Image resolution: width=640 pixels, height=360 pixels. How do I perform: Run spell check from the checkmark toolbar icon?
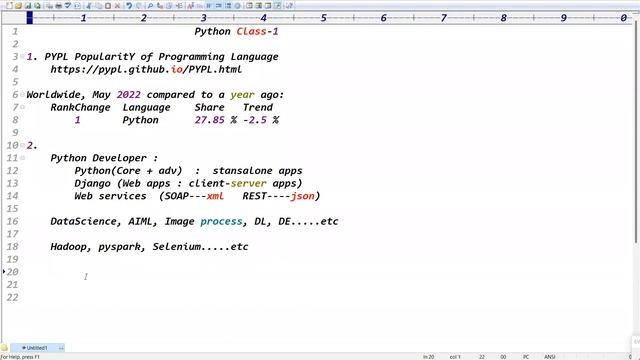click(x=68, y=6)
